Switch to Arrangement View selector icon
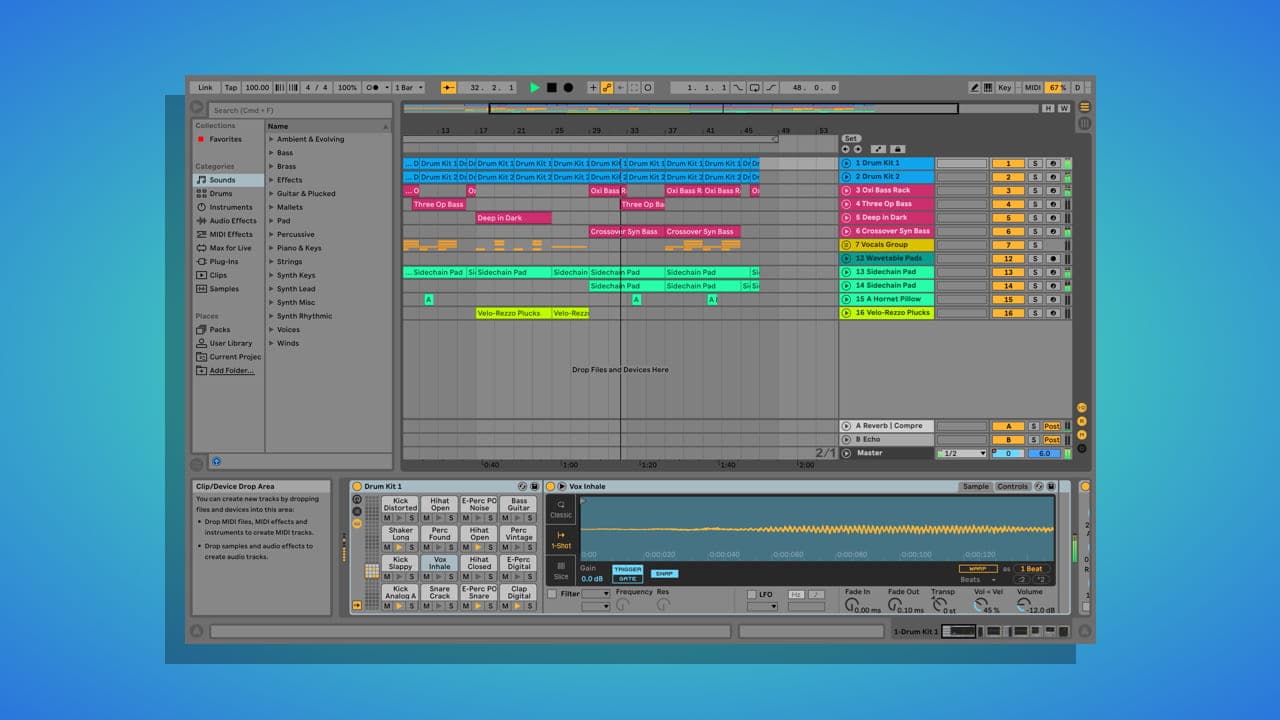 tap(1084, 107)
